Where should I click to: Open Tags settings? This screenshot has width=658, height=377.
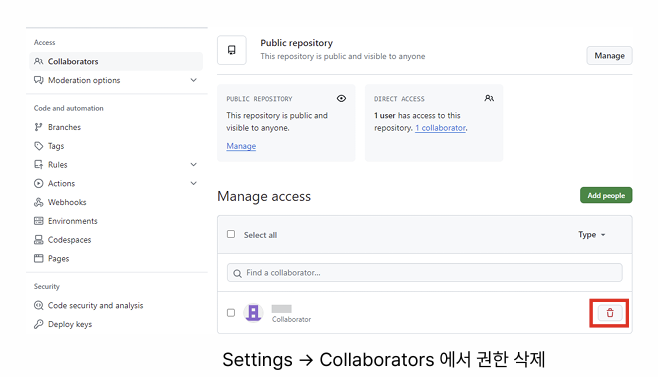[x=56, y=146]
